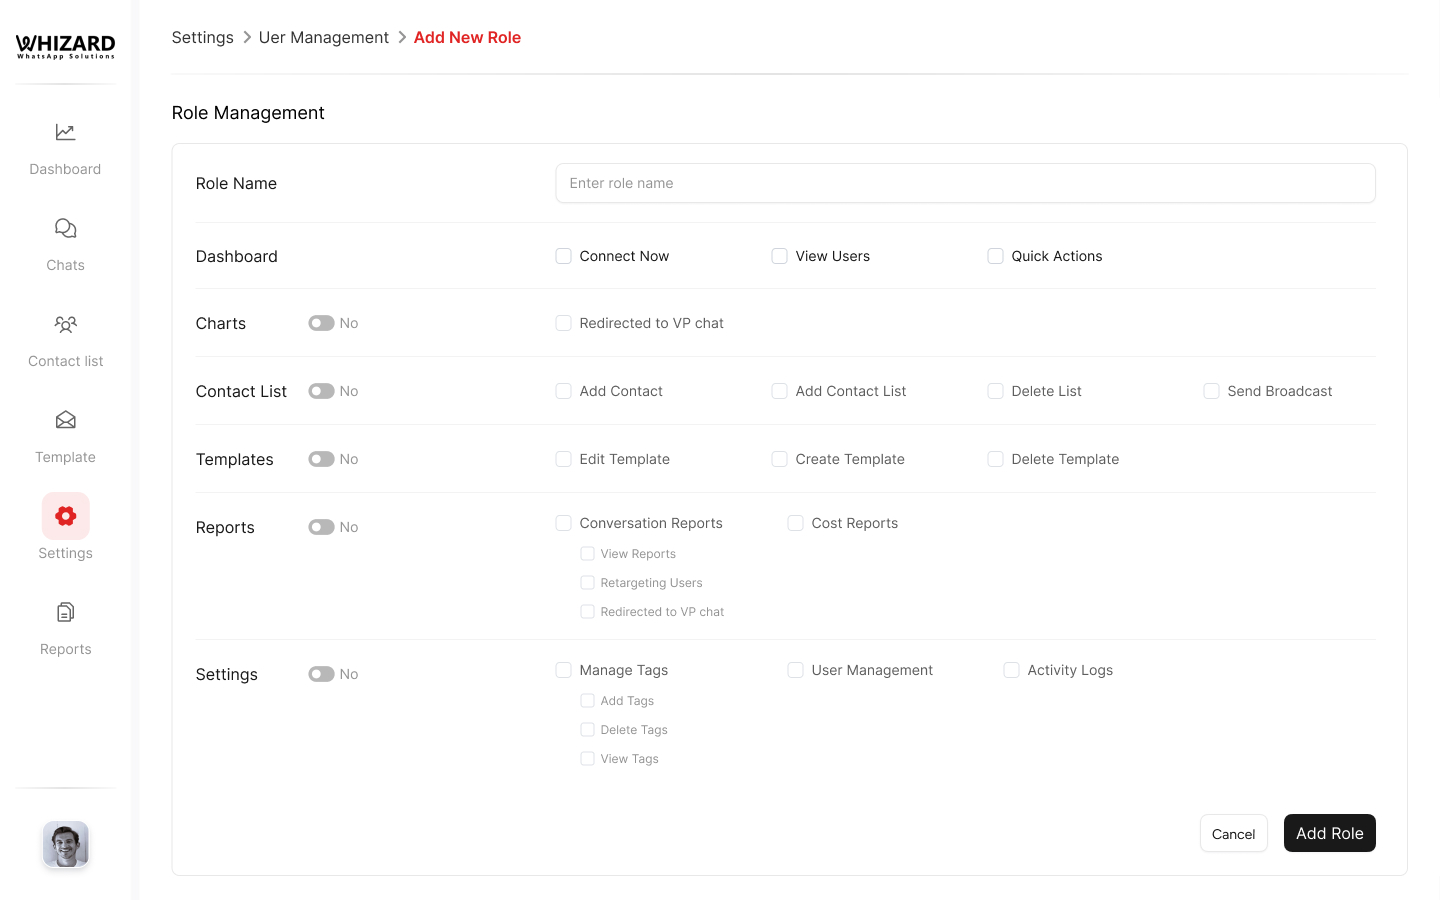
Task: Focus the Enter role name field
Action: point(965,183)
